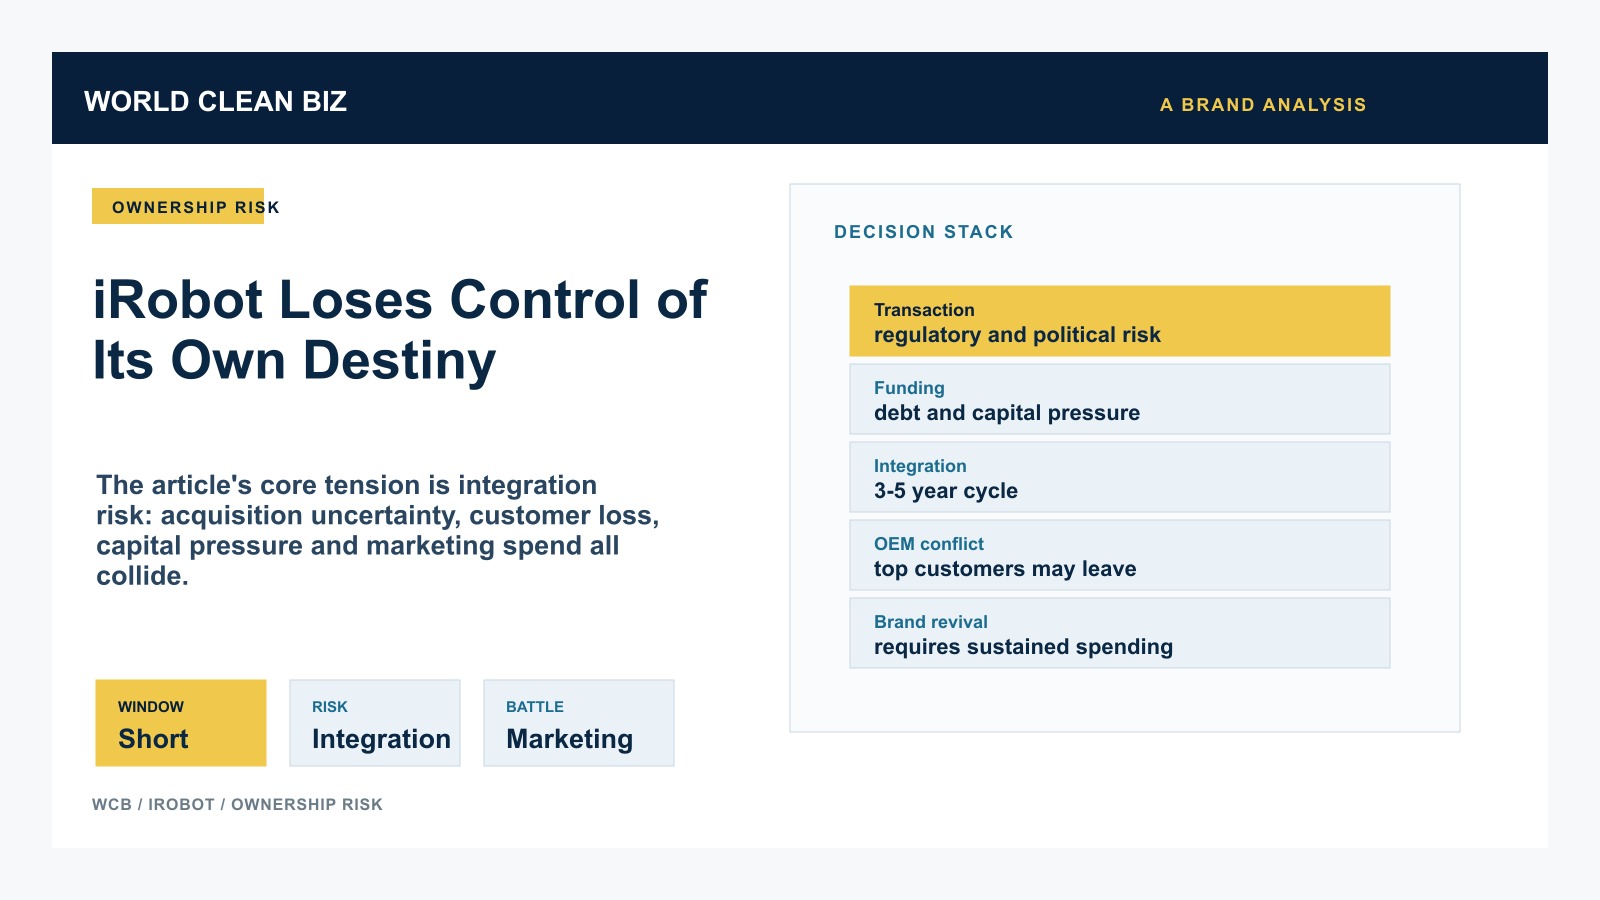Screen dimensions: 1600x900
Task: Select the OEM conflict top customers row
Action: pos(1120,555)
